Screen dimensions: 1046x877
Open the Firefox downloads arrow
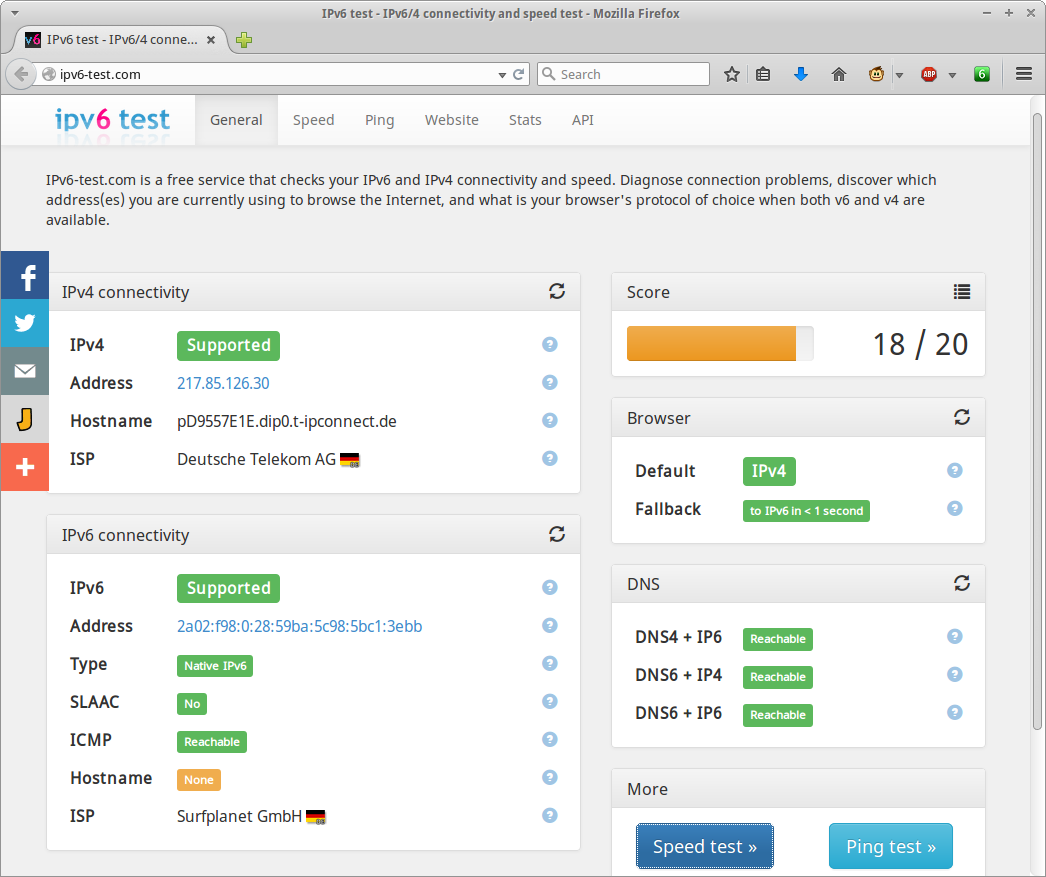click(x=801, y=74)
